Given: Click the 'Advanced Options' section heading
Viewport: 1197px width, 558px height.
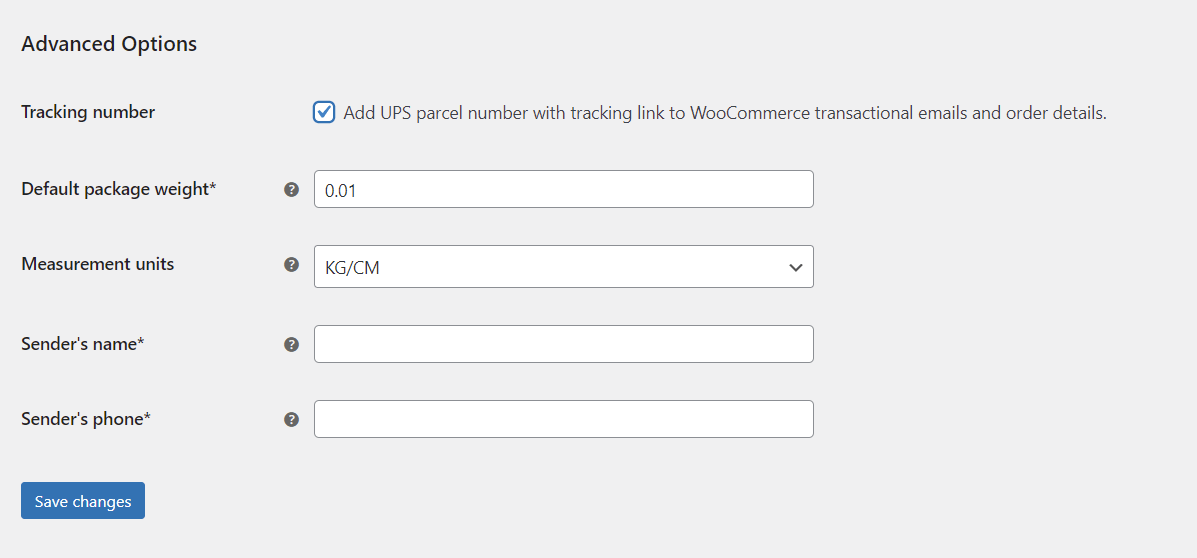Looking at the screenshot, I should pos(109,44).
